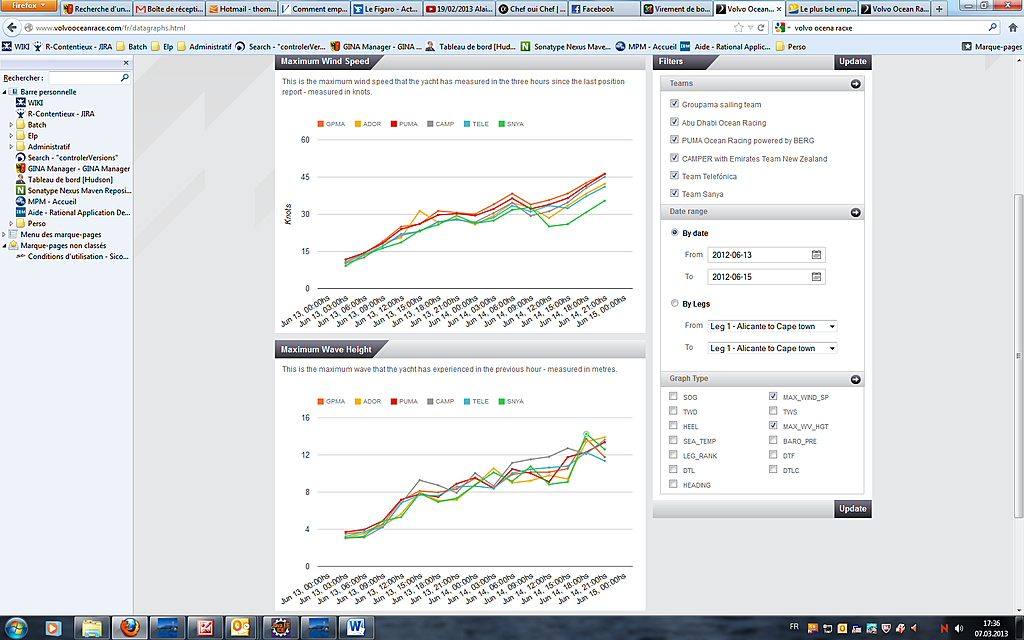The height and width of the screenshot is (640, 1024).
Task: Bookmark page with the star icon
Action: [739, 27]
